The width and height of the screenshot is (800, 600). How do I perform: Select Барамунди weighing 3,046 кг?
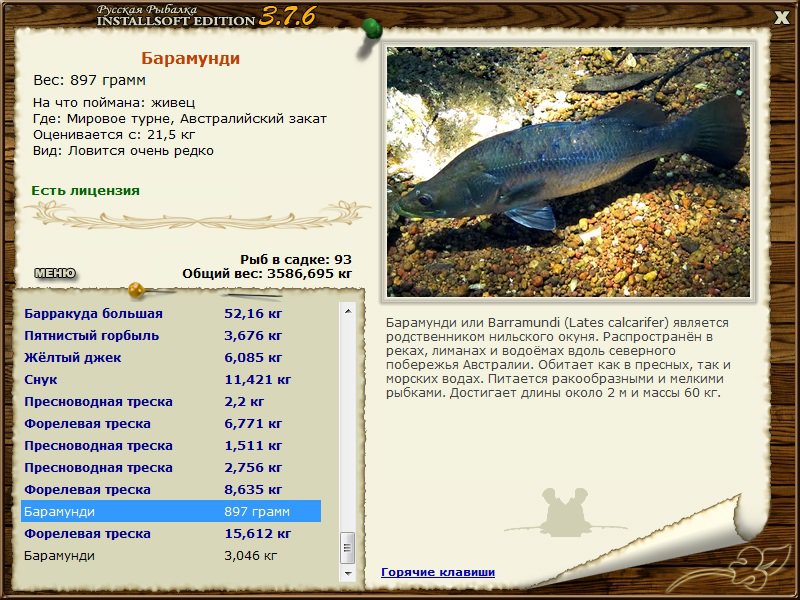pos(171,555)
